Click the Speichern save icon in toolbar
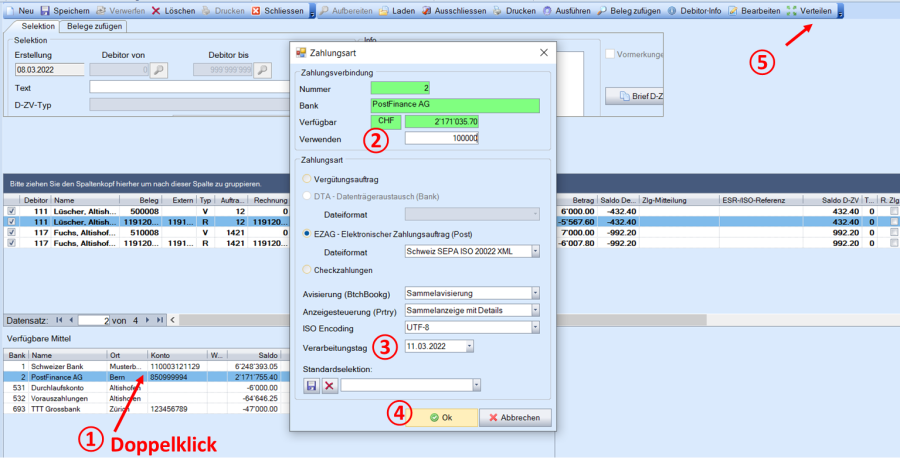Screen dimensions: 900x471 [x=46, y=10]
